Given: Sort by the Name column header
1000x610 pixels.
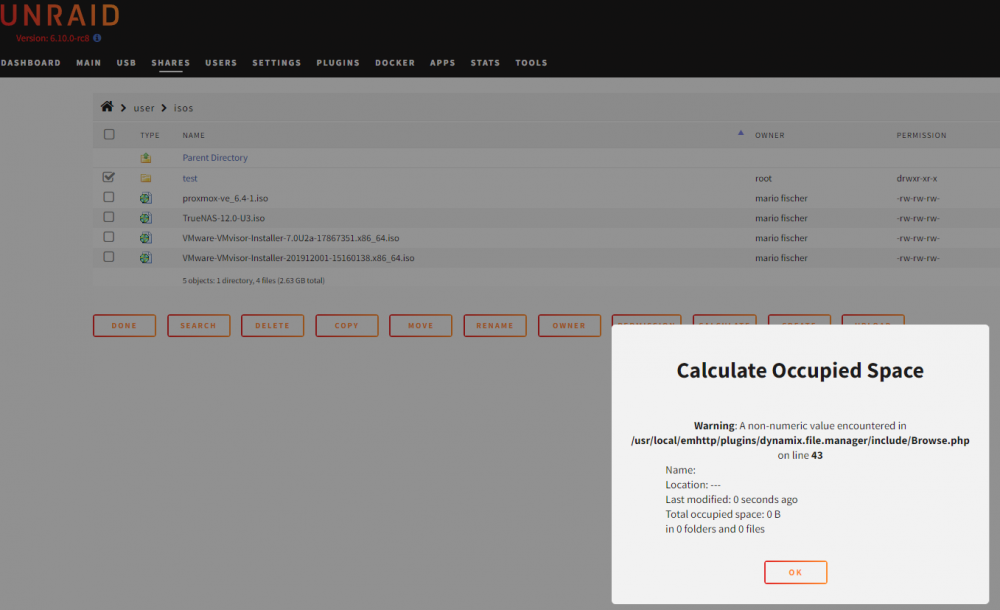Looking at the screenshot, I should pyautogui.click(x=194, y=135).
